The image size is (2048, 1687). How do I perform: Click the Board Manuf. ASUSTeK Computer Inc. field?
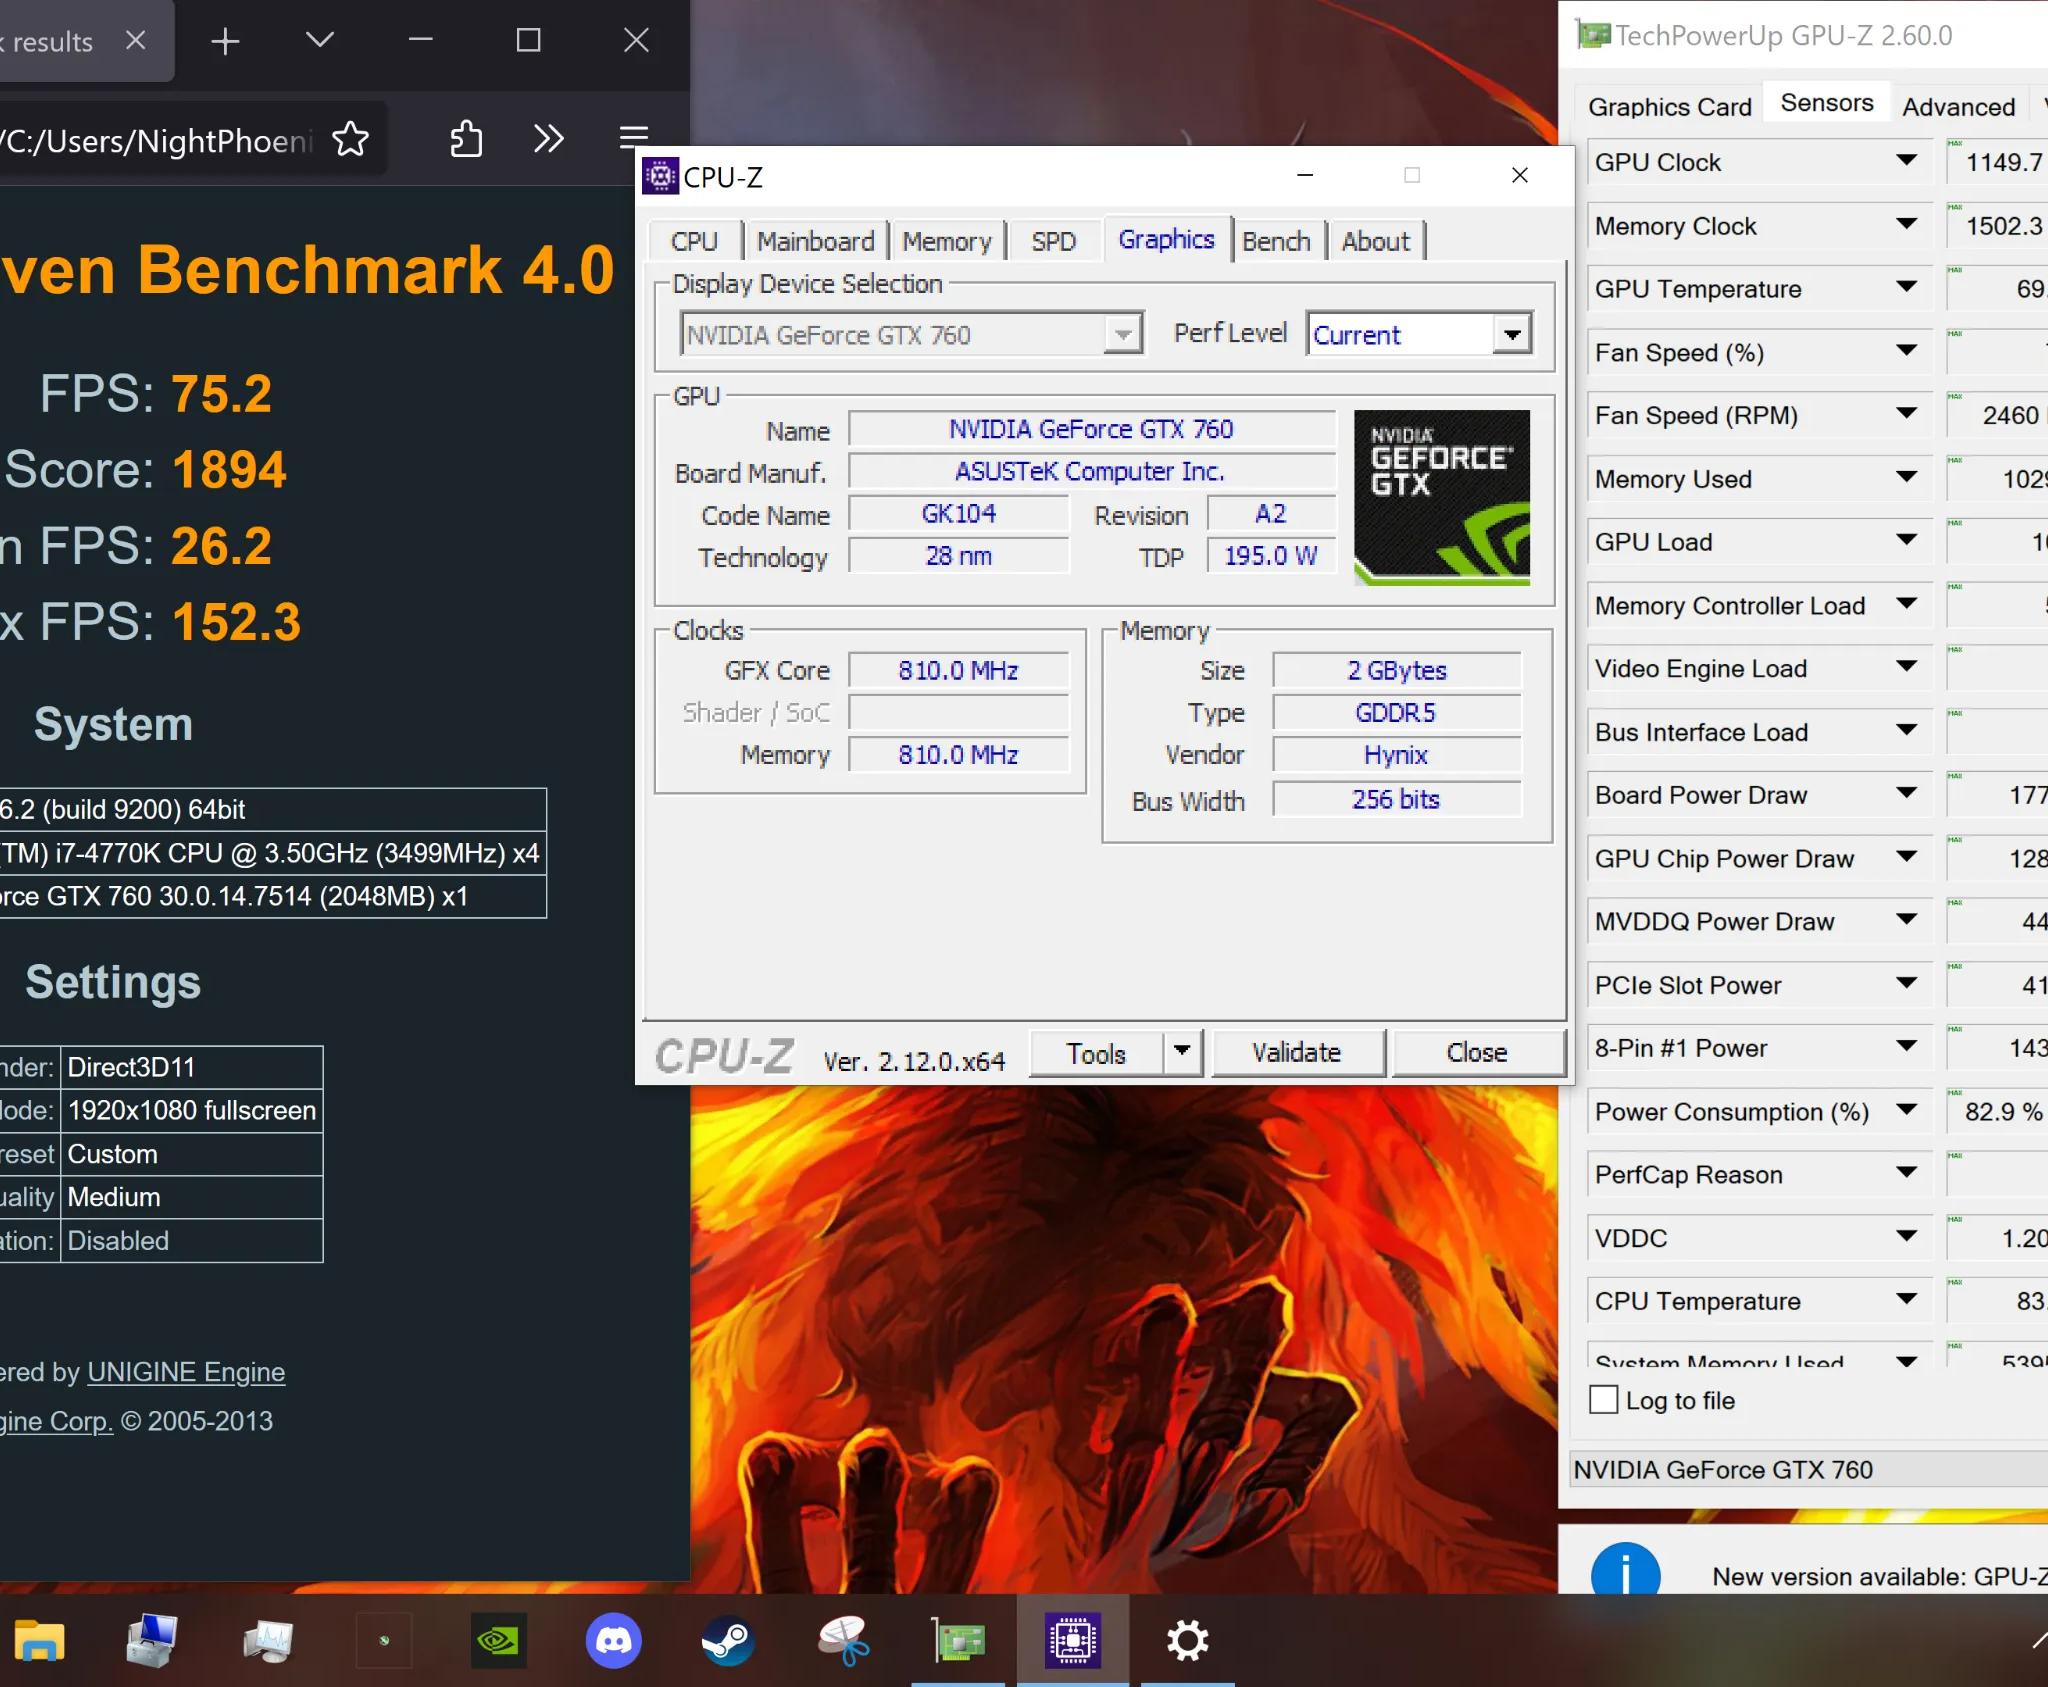pos(1091,471)
